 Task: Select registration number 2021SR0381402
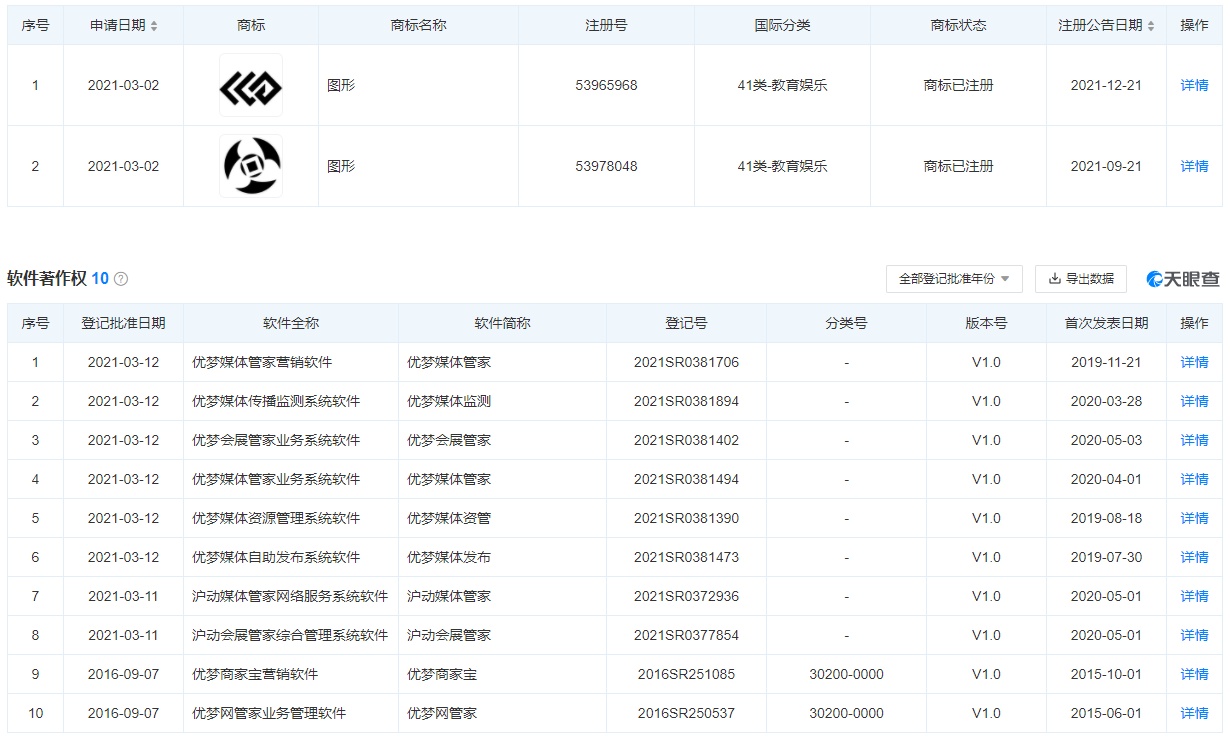686,440
